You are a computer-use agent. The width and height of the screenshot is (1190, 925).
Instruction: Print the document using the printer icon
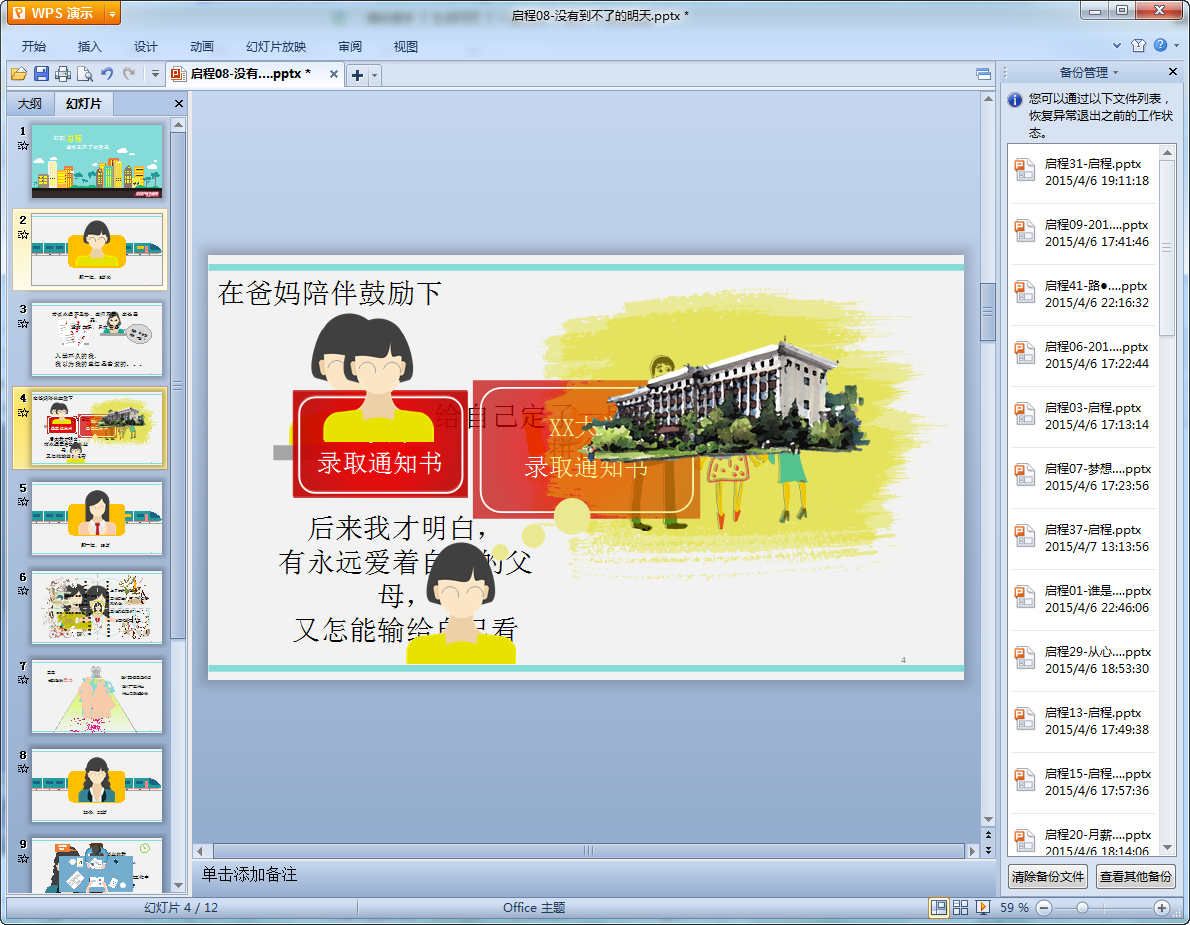pos(63,74)
